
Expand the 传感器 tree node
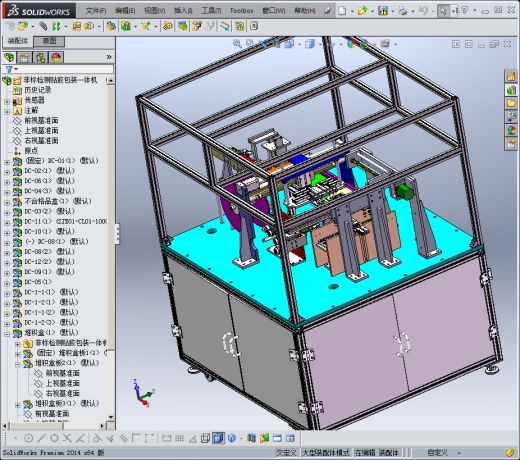coord(7,101)
